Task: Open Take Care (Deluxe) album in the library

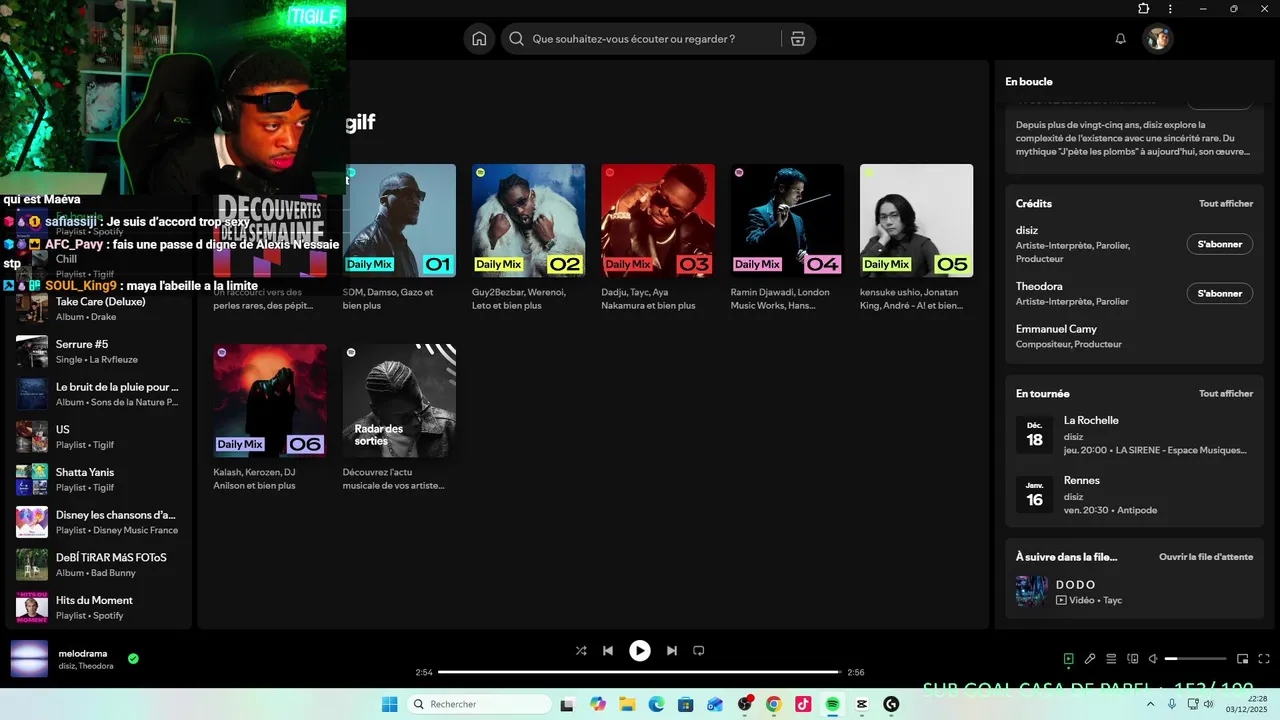Action: pos(97,308)
